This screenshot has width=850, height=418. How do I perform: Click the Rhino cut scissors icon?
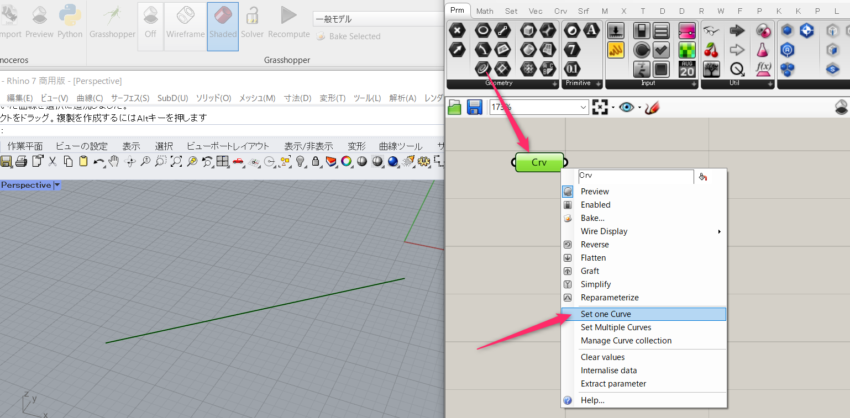[x=53, y=161]
